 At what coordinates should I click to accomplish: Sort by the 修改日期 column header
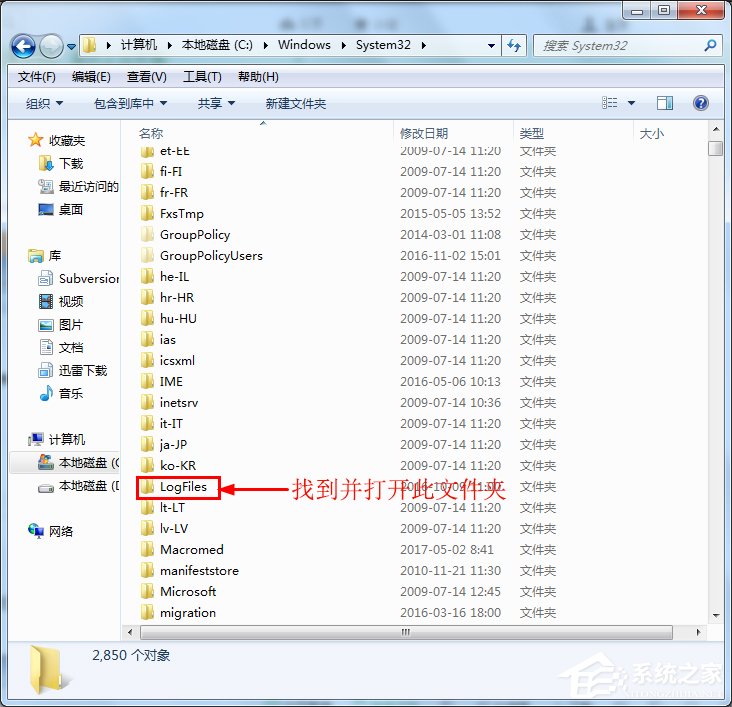(x=424, y=133)
